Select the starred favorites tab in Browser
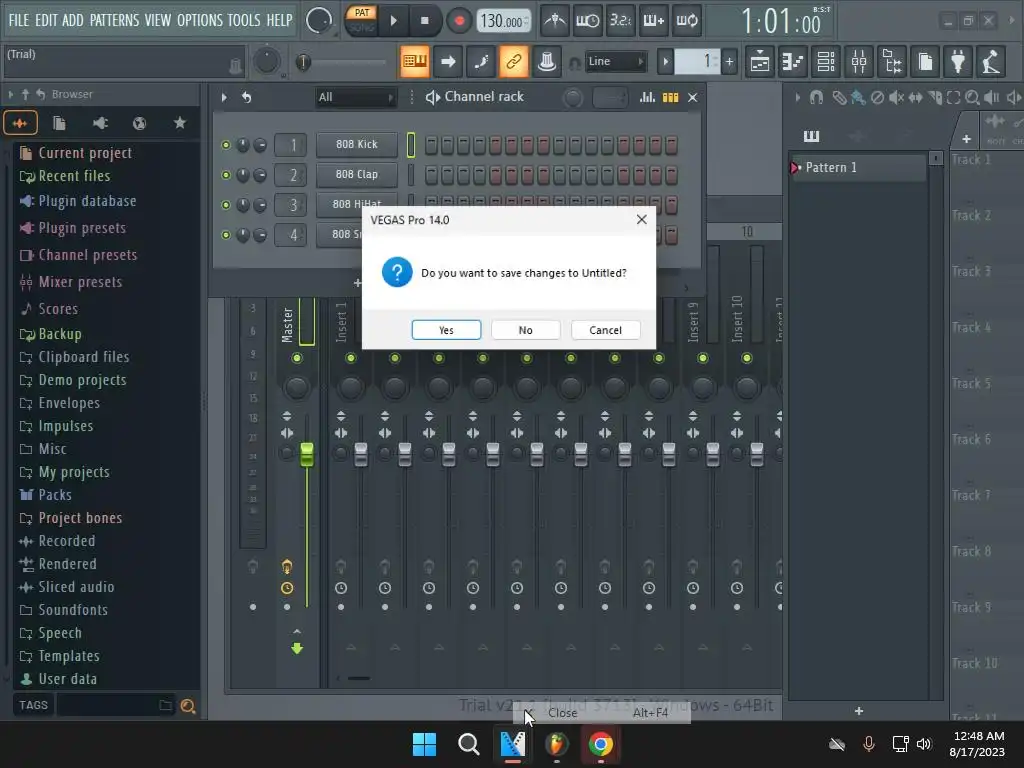The width and height of the screenshot is (1024, 768). pyautogui.click(x=180, y=123)
